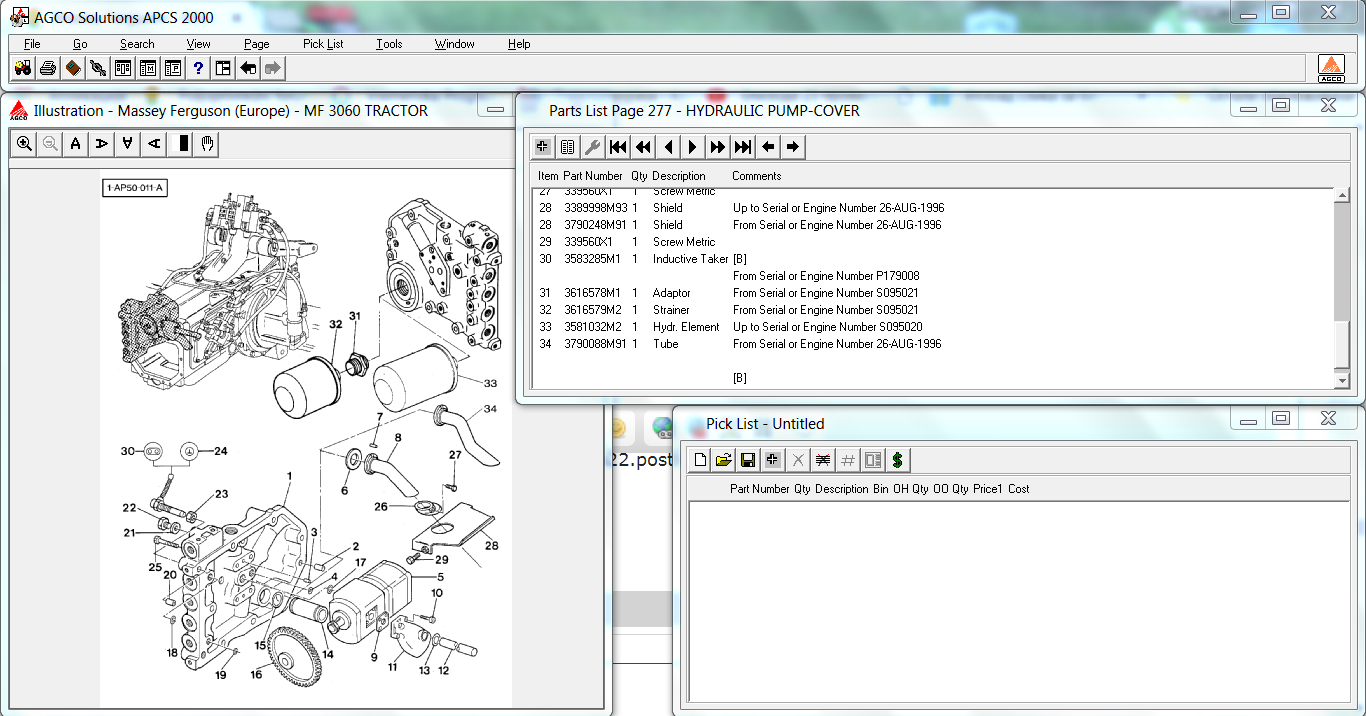Click the Price1 column header in Pick List
Screen dimensions: 1366x716
point(987,489)
